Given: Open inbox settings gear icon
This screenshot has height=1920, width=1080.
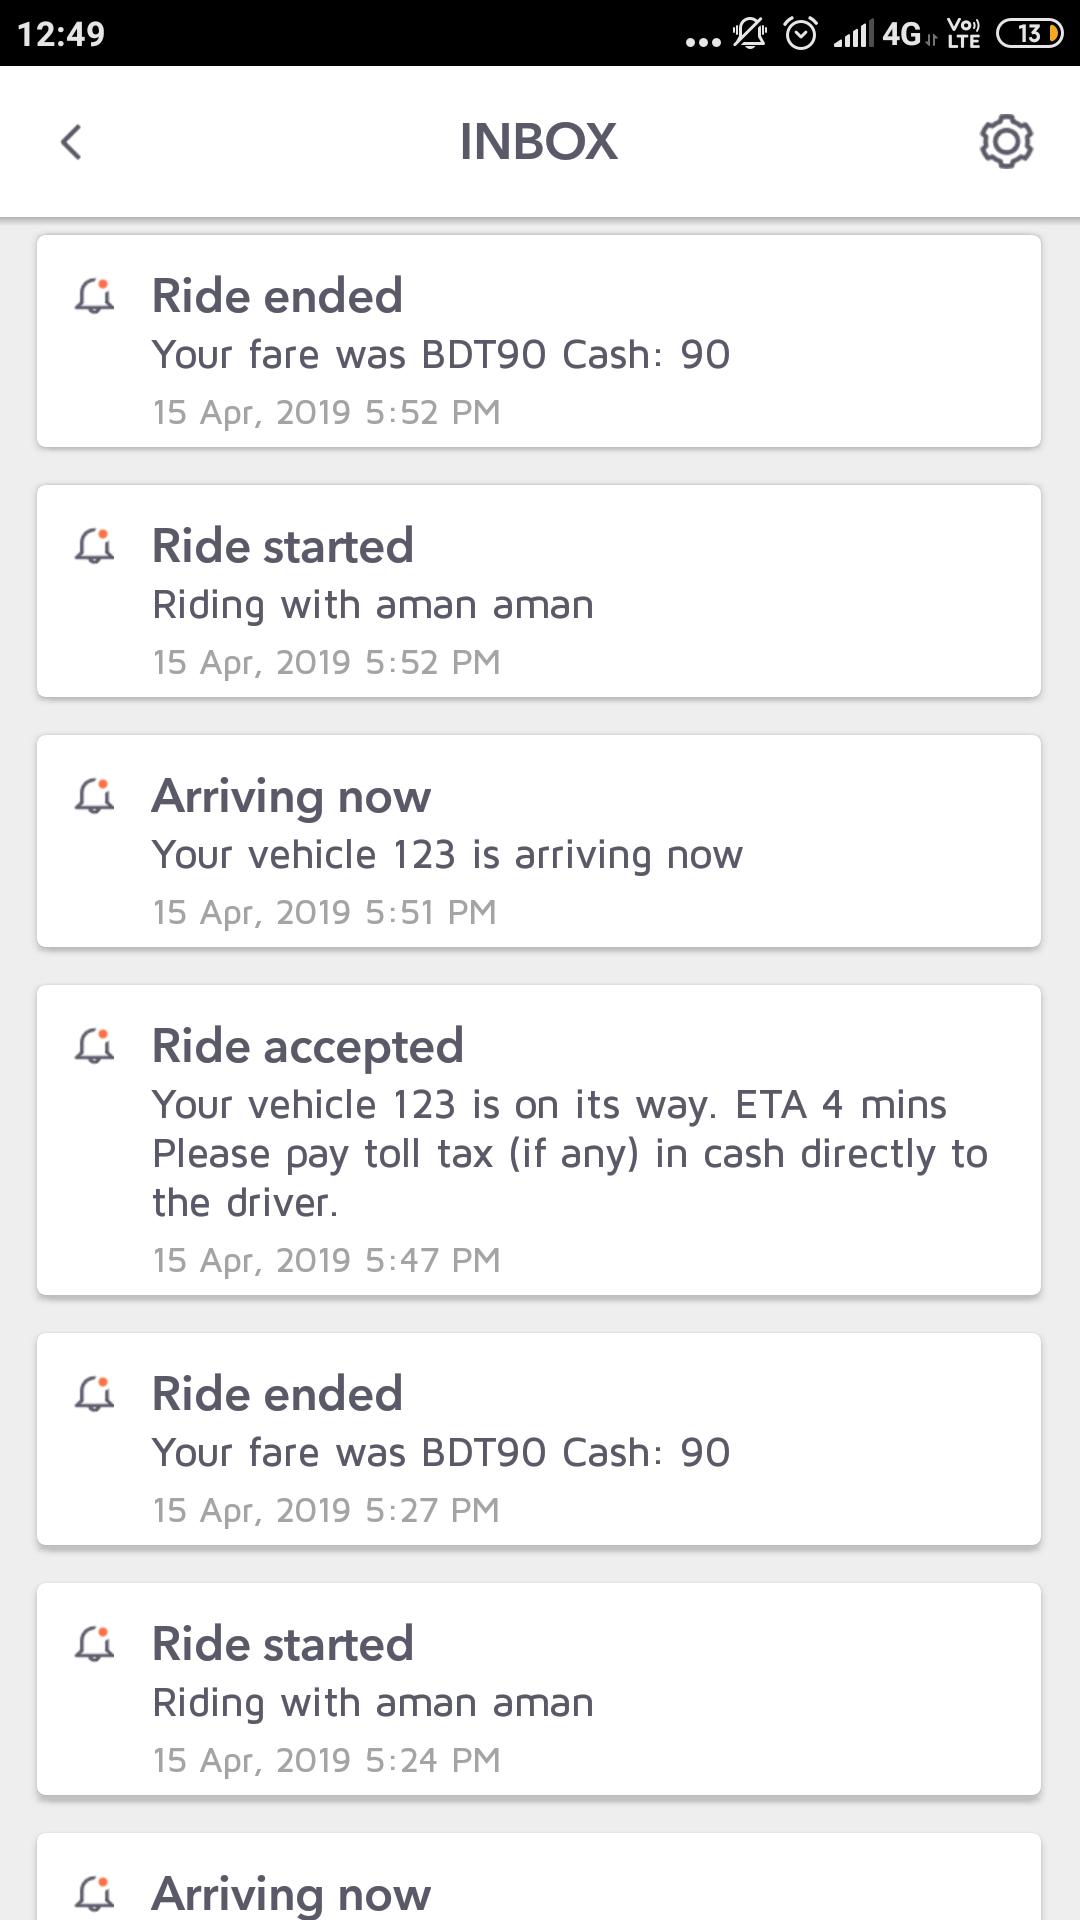Looking at the screenshot, I should [x=1005, y=142].
